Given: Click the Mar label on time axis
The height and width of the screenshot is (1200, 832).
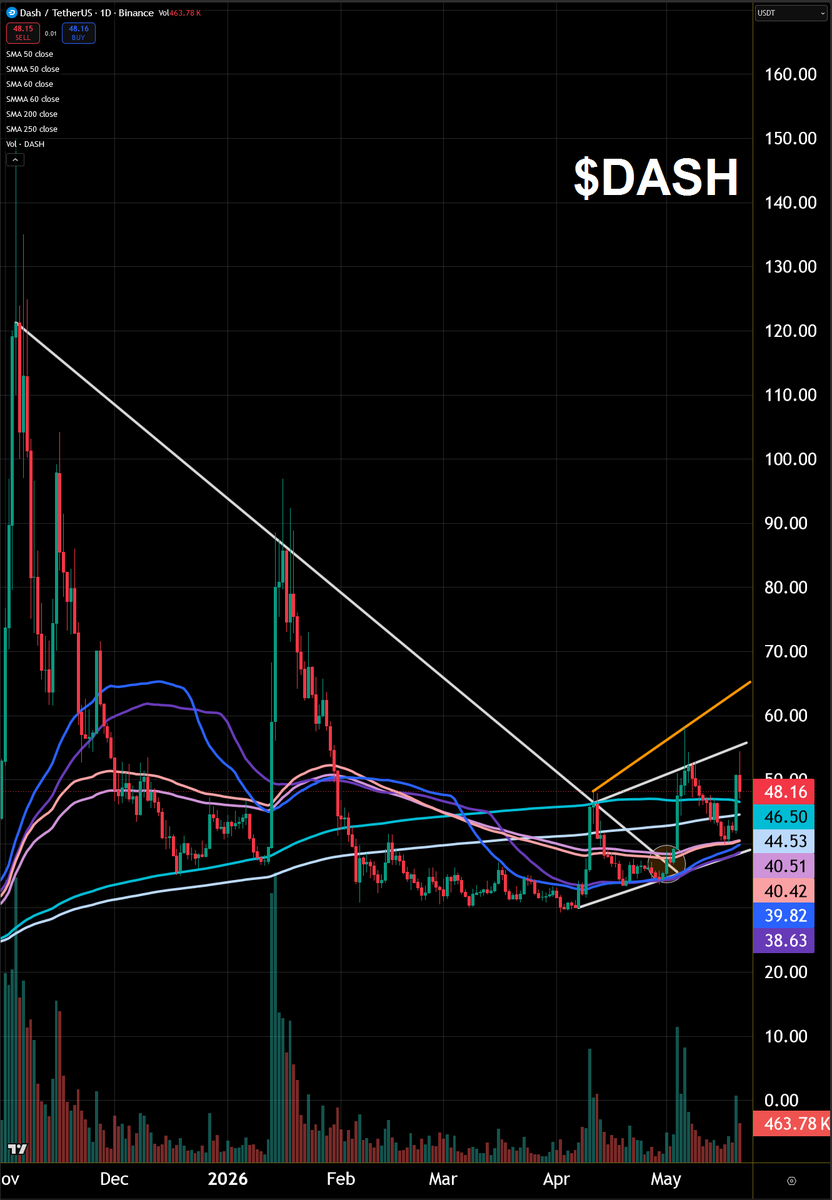Looking at the screenshot, I should (x=442, y=1180).
